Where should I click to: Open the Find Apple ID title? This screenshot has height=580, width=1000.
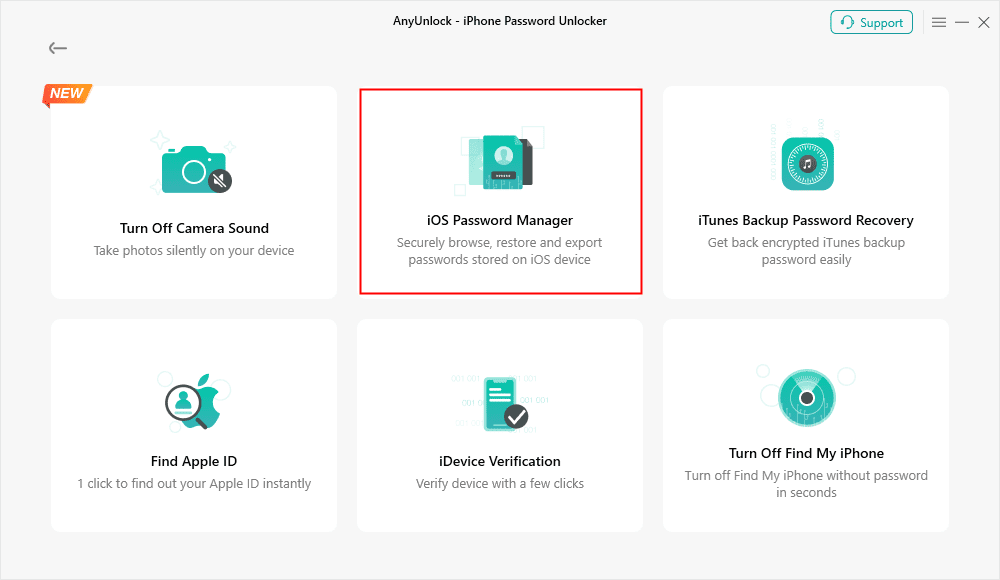(194, 461)
